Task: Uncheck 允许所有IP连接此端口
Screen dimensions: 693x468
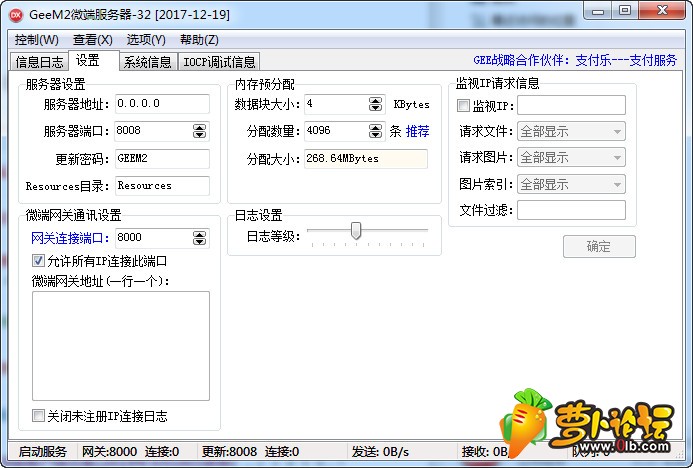Action: (x=38, y=261)
